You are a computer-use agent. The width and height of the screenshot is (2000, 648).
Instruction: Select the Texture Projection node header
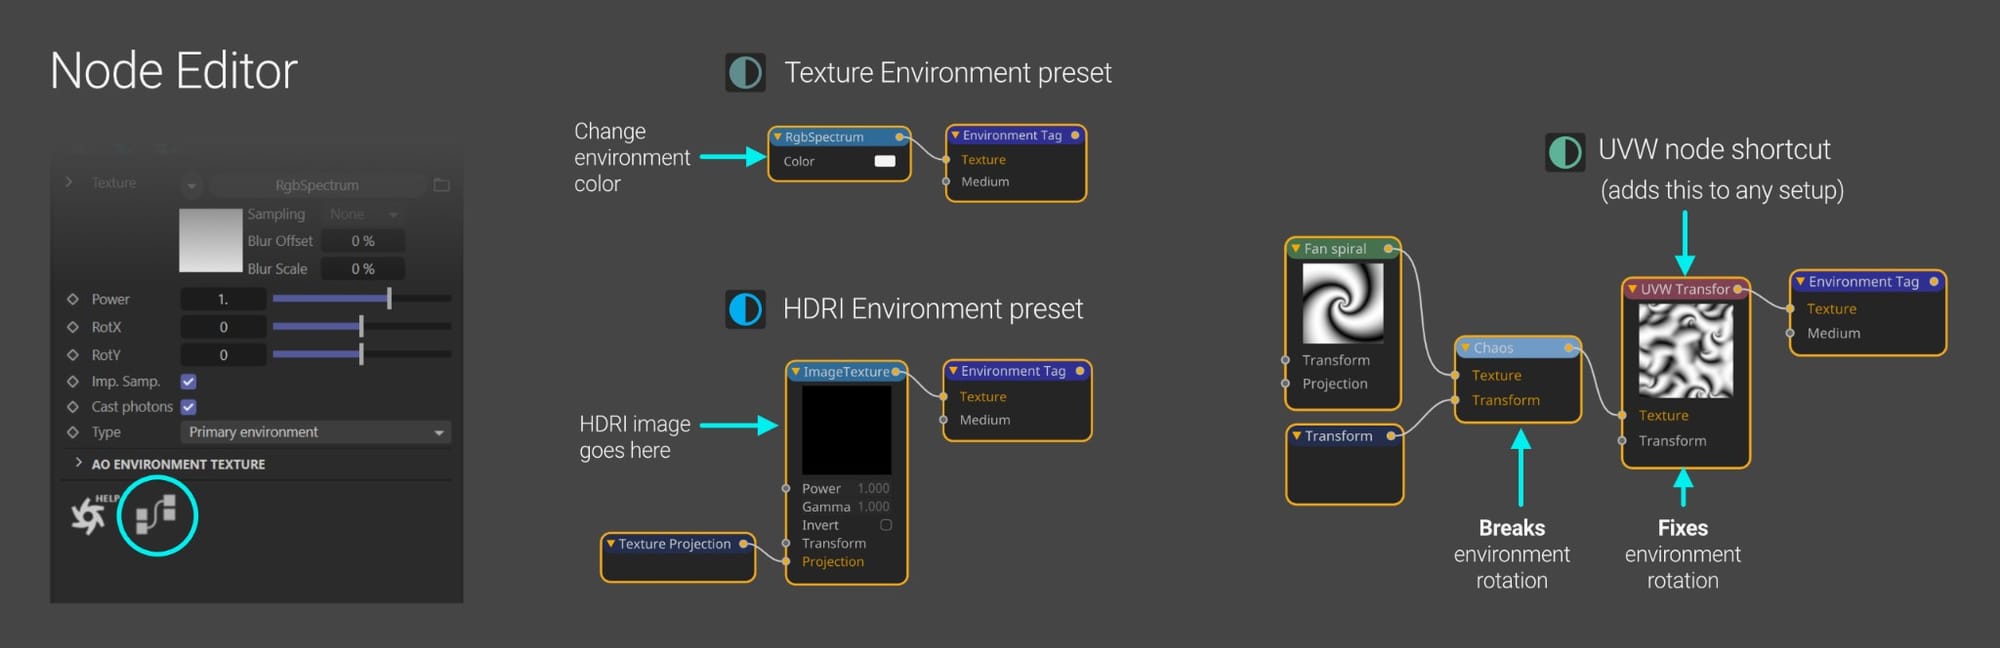click(677, 544)
